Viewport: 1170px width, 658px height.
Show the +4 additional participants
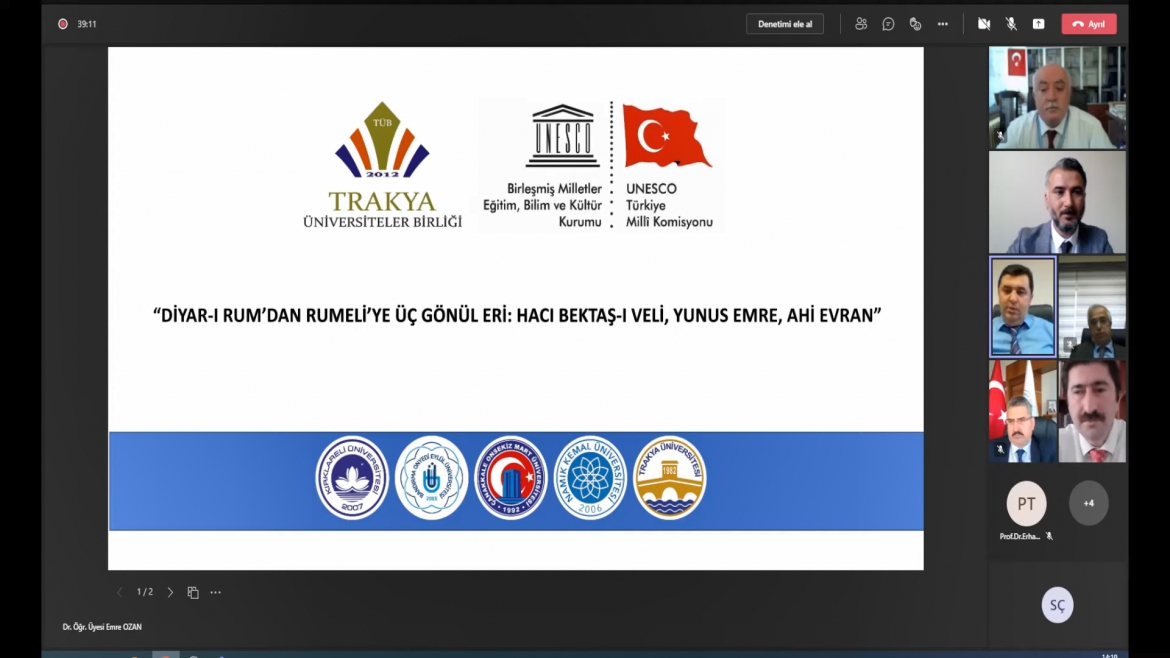pyautogui.click(x=1089, y=504)
